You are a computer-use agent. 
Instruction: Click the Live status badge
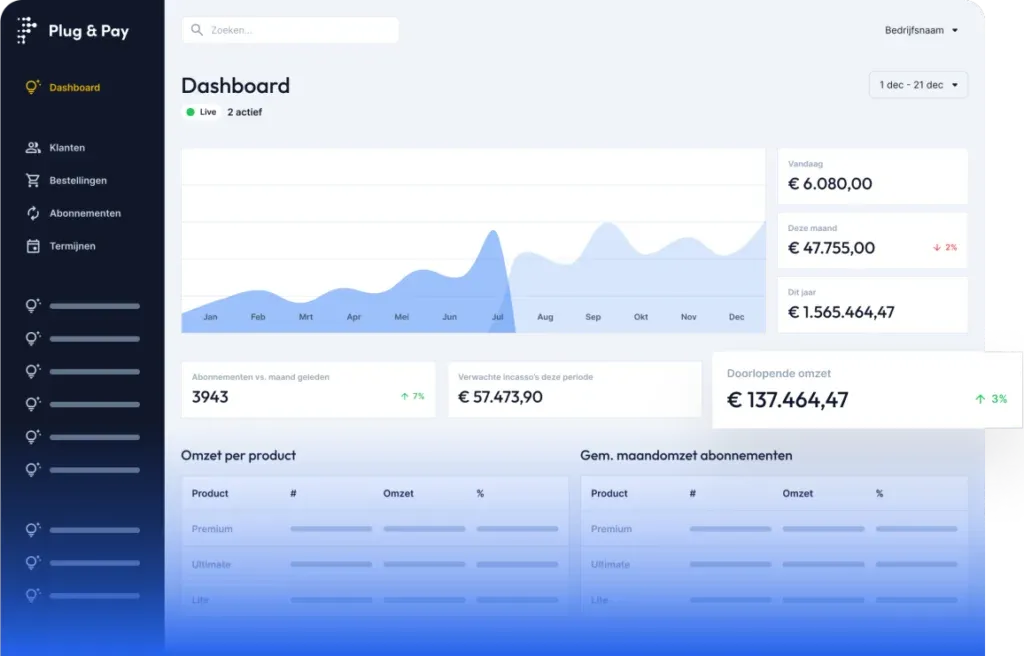tap(201, 112)
